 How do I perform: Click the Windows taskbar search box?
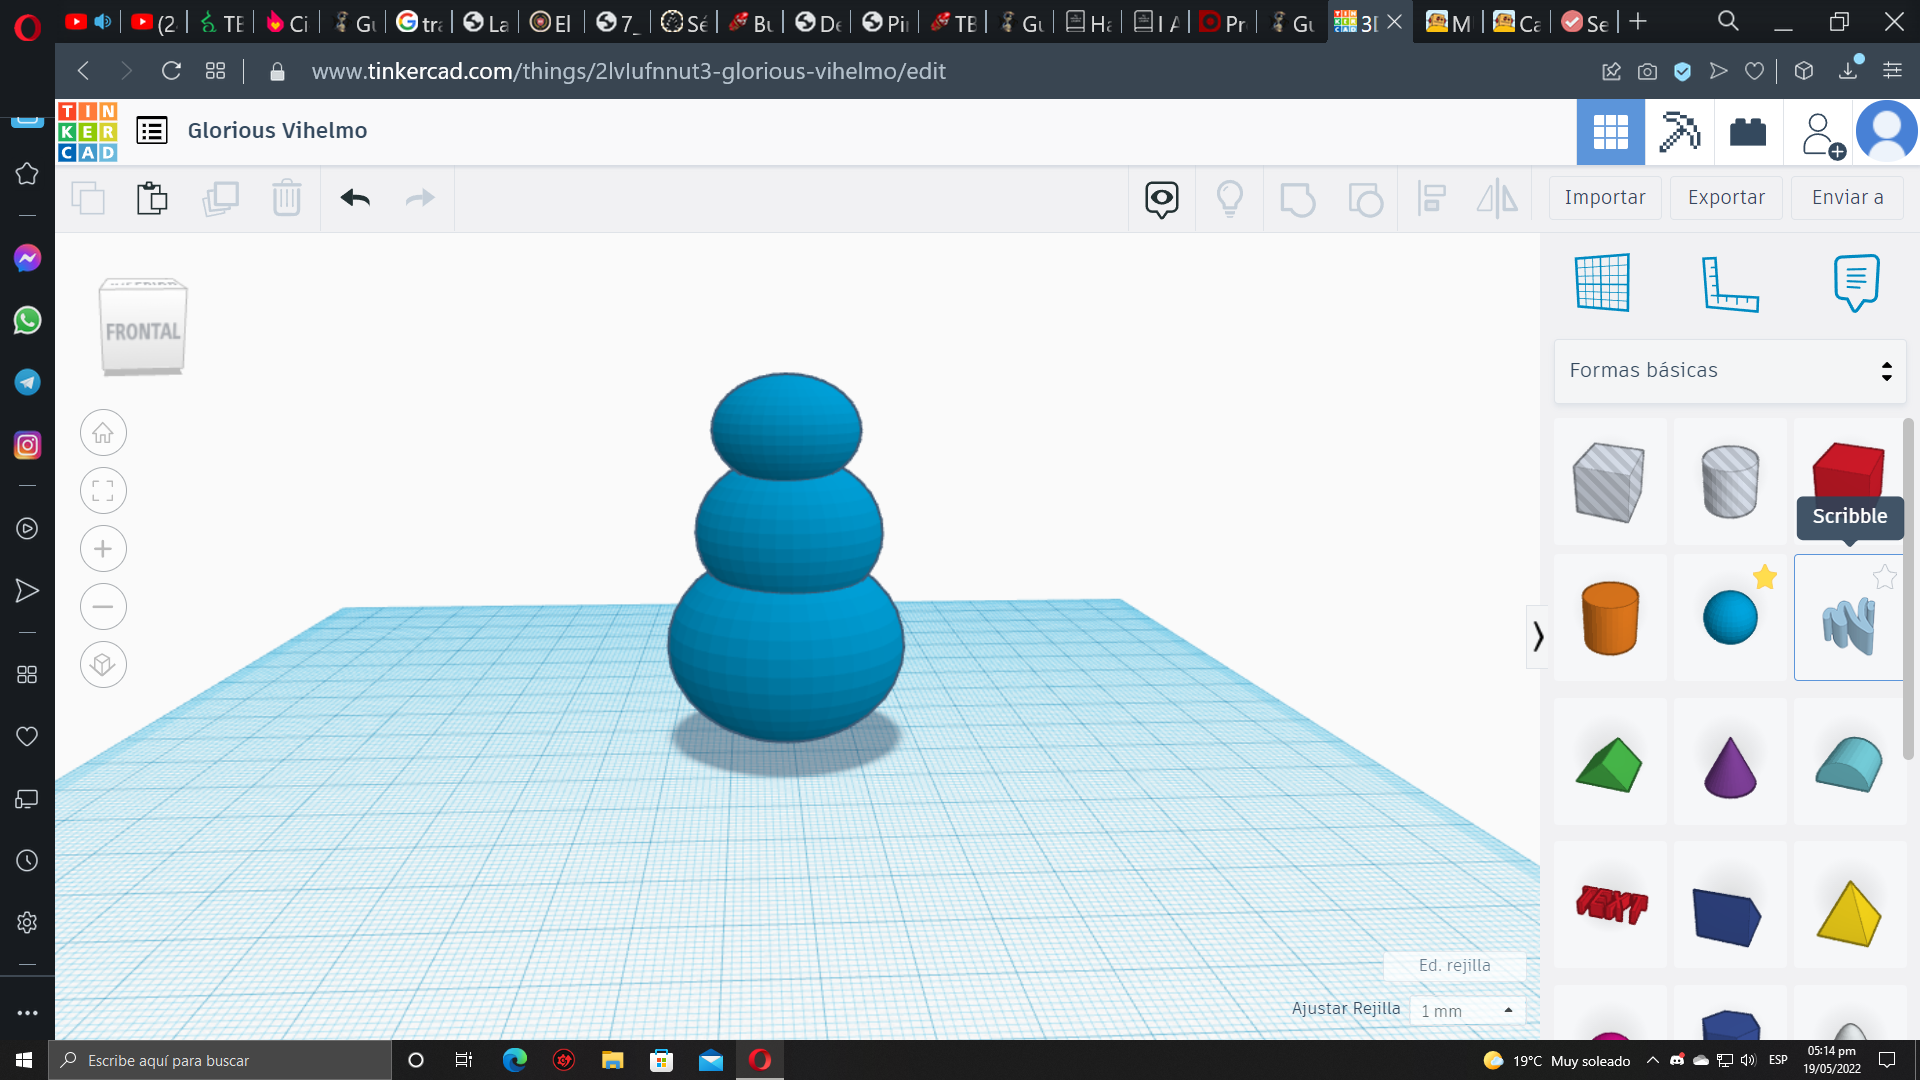click(x=220, y=1060)
